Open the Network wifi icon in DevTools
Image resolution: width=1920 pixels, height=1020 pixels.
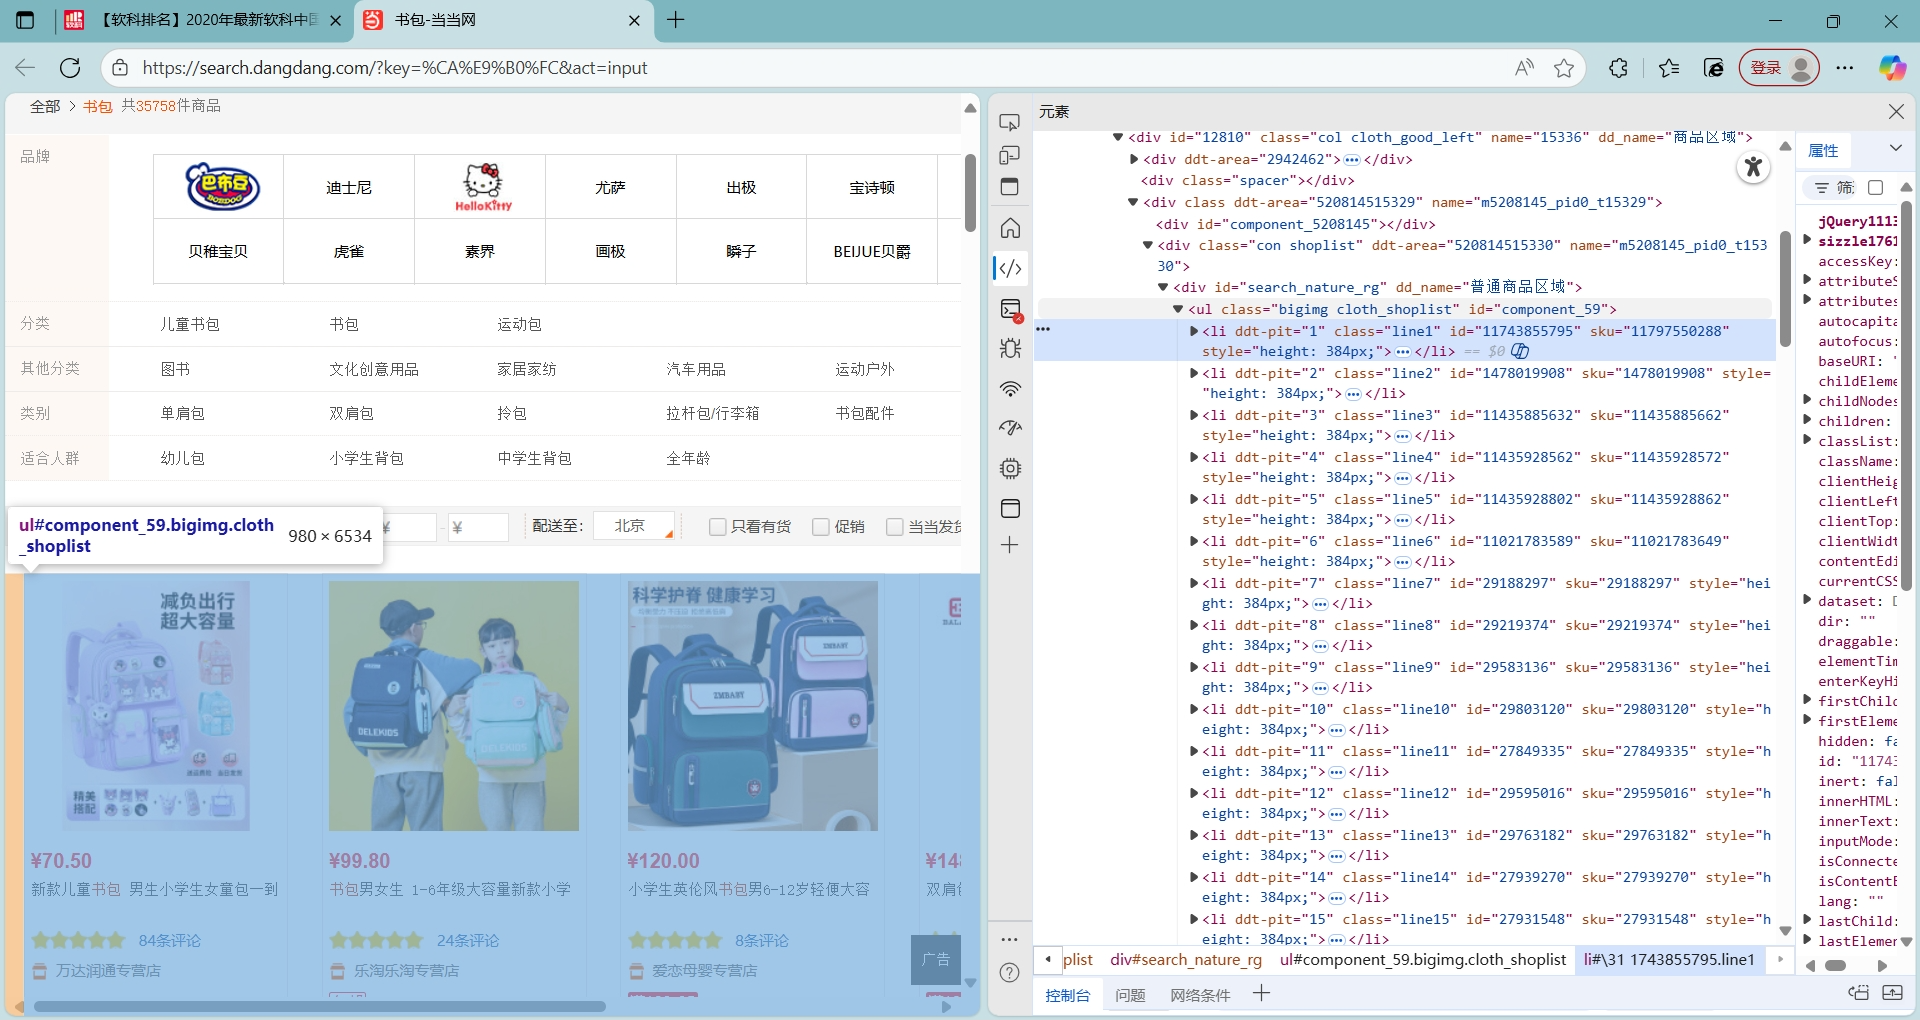click(1010, 388)
